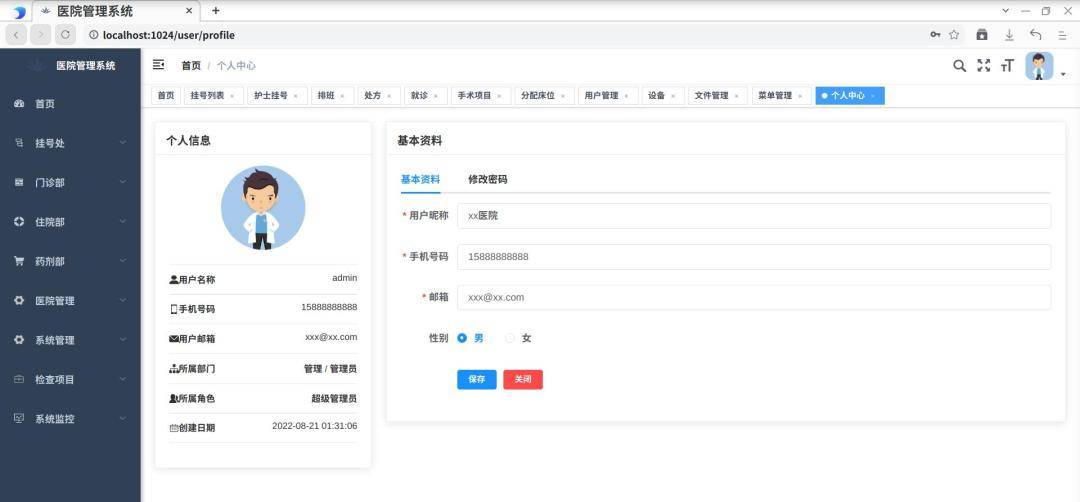
Task: Toggle fullscreen mode icon in header
Action: tap(984, 65)
